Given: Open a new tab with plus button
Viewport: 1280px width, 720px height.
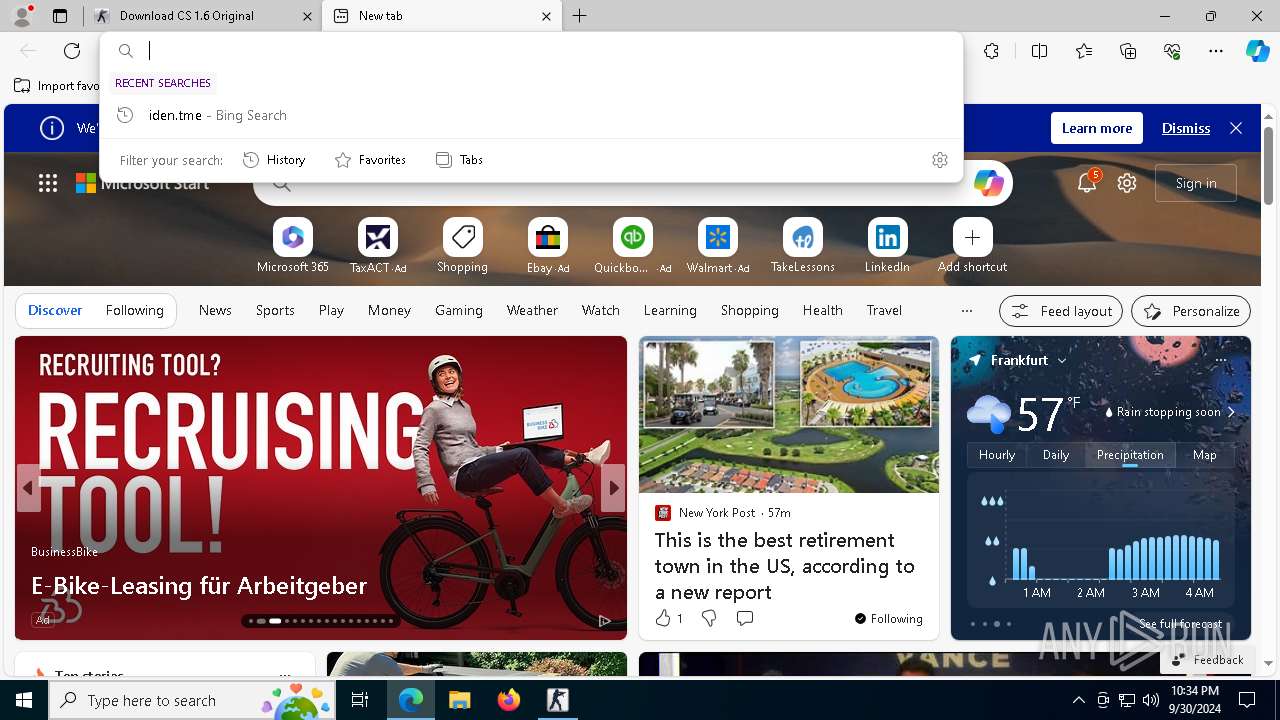Looking at the screenshot, I should pyautogui.click(x=580, y=16).
